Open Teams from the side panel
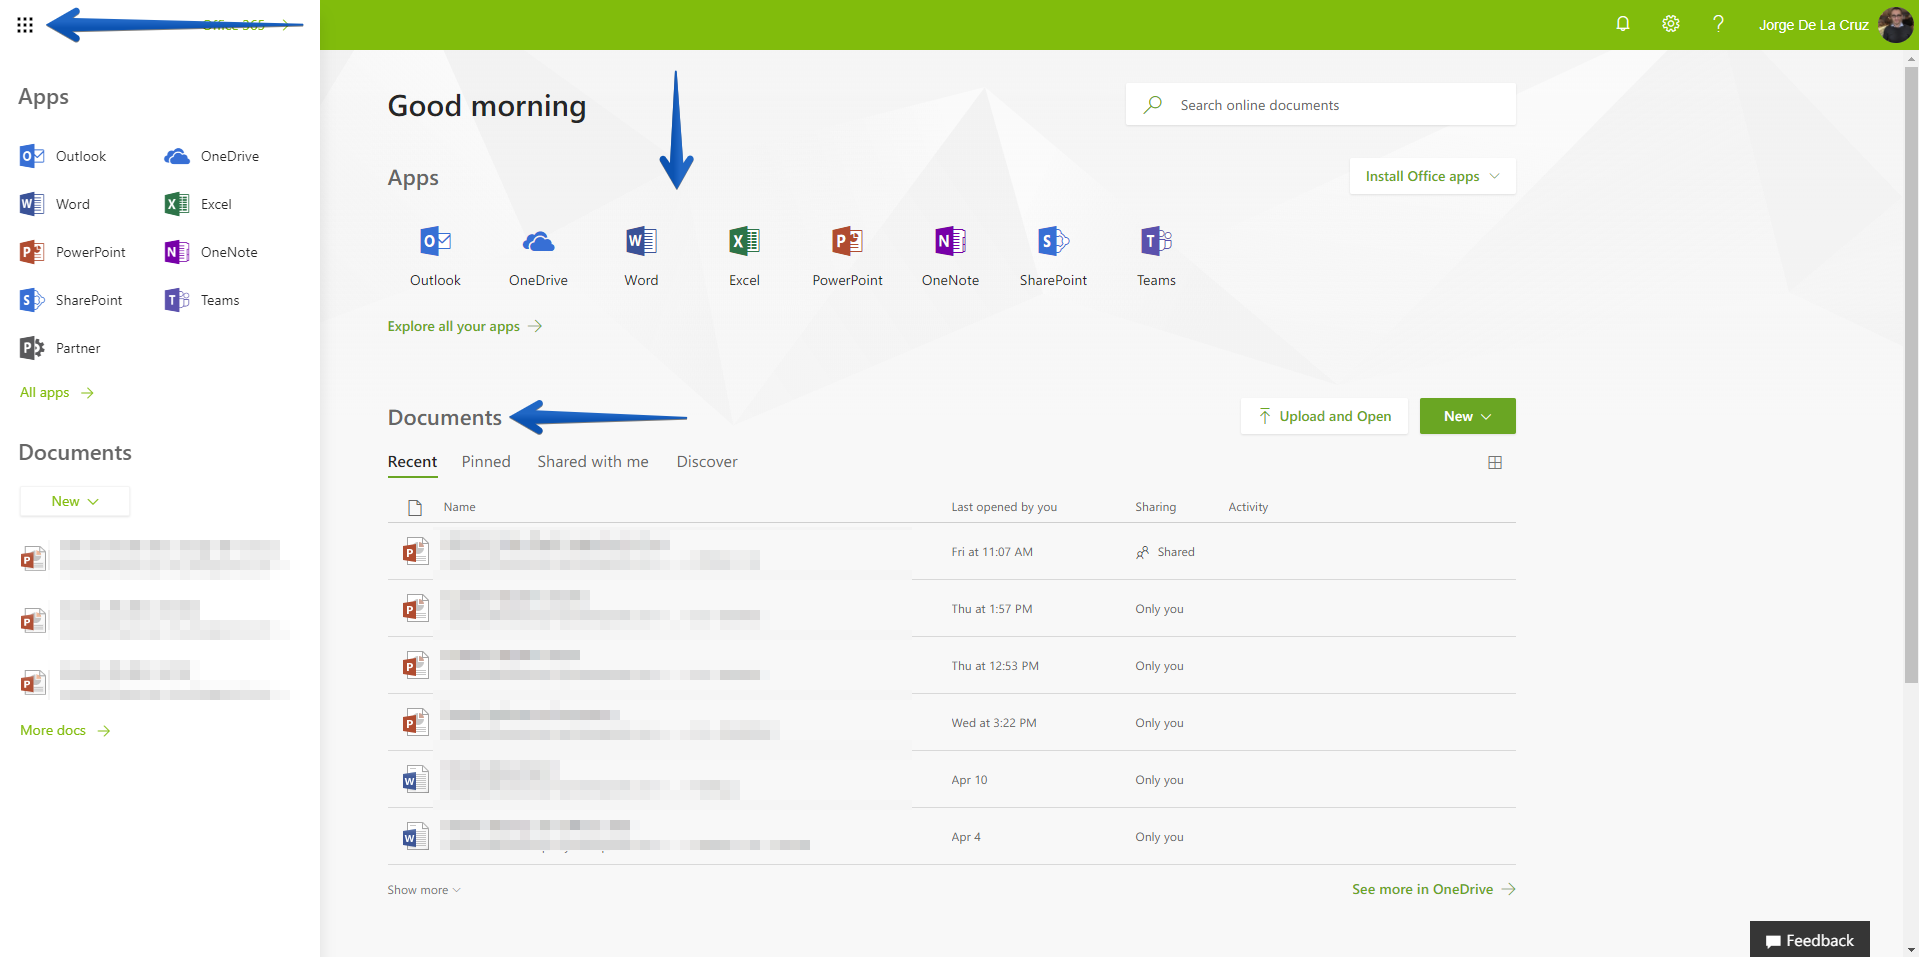1919x957 pixels. pos(202,300)
